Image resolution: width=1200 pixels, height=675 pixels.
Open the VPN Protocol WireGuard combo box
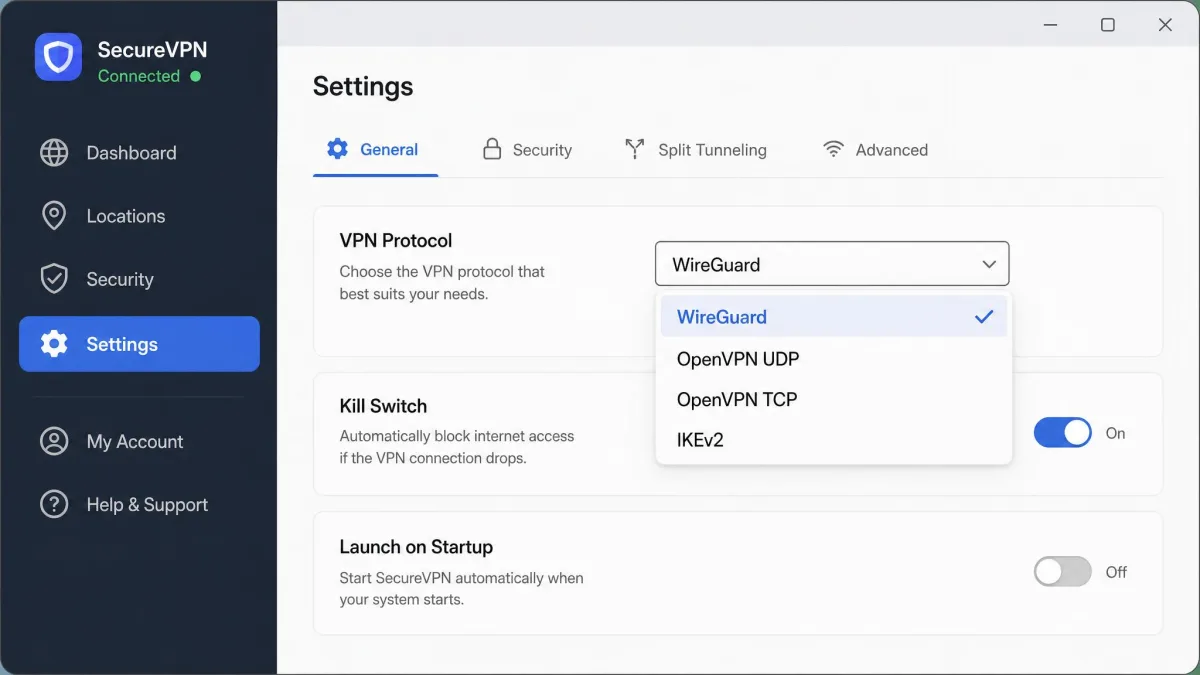(x=832, y=264)
